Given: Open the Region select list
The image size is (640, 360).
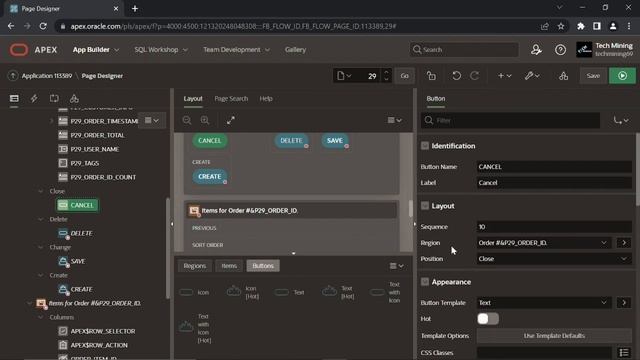Looking at the screenshot, I should tap(543, 243).
